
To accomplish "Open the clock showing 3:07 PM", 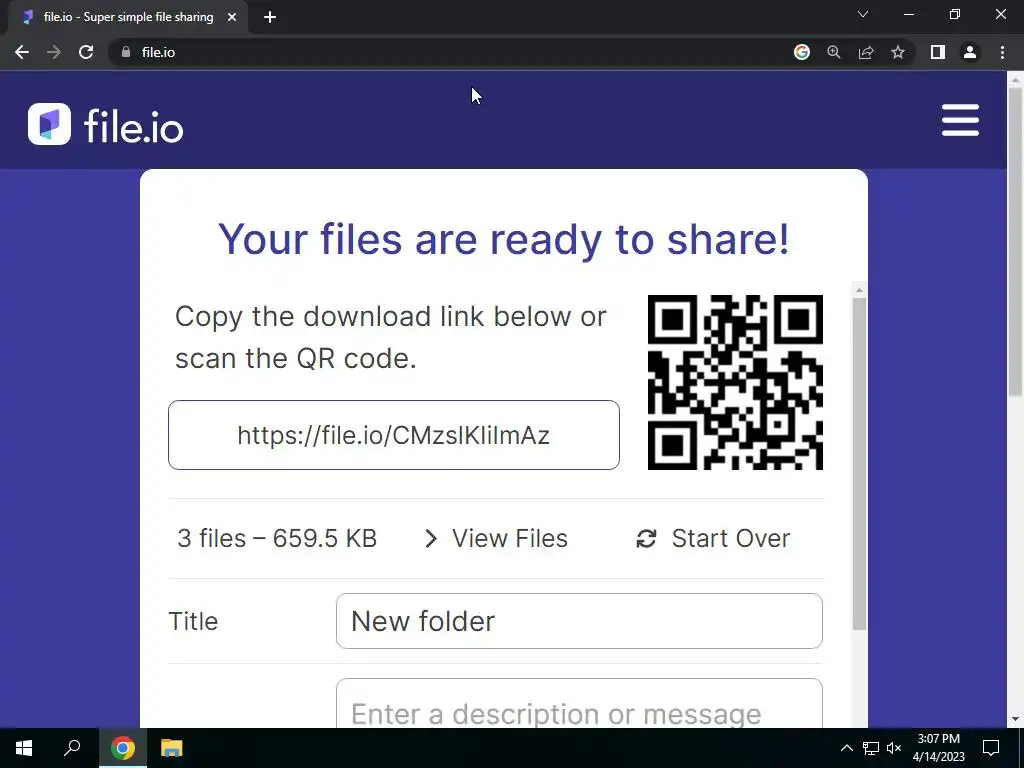I will pyautogui.click(x=938, y=748).
